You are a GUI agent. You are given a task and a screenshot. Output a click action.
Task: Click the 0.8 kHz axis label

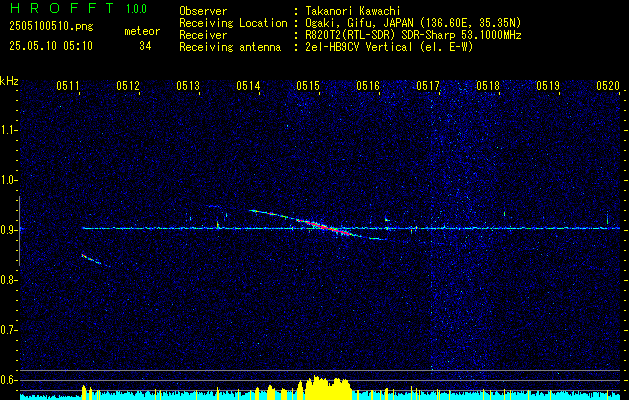coord(9,280)
